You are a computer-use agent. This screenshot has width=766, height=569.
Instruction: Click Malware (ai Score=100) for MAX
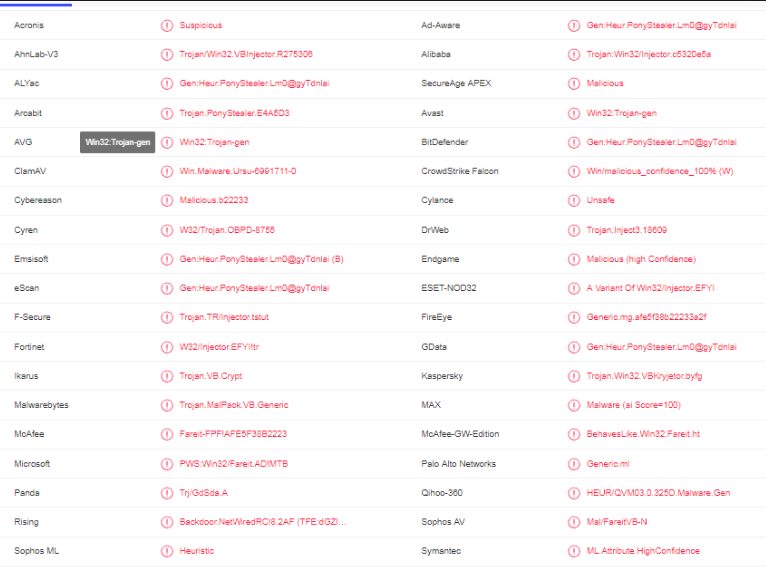[x=633, y=405]
